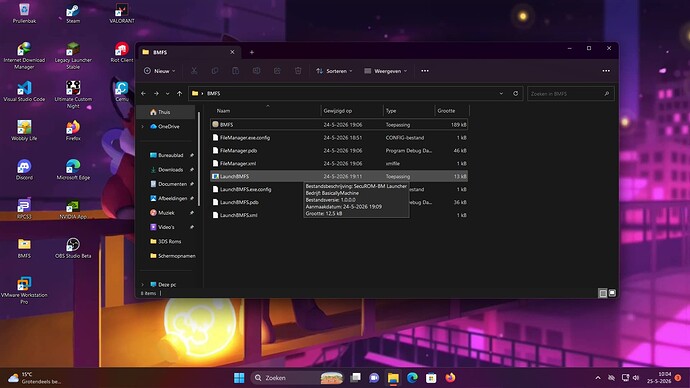Open VMware Workstation Pro shortcut

24,290
